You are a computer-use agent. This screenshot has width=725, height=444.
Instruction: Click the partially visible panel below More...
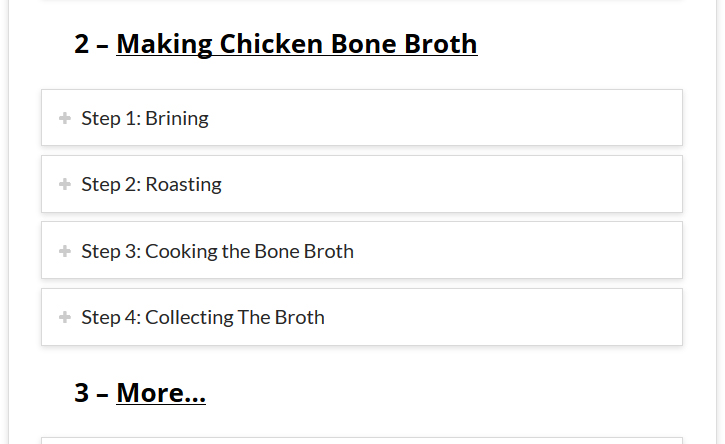point(361,440)
